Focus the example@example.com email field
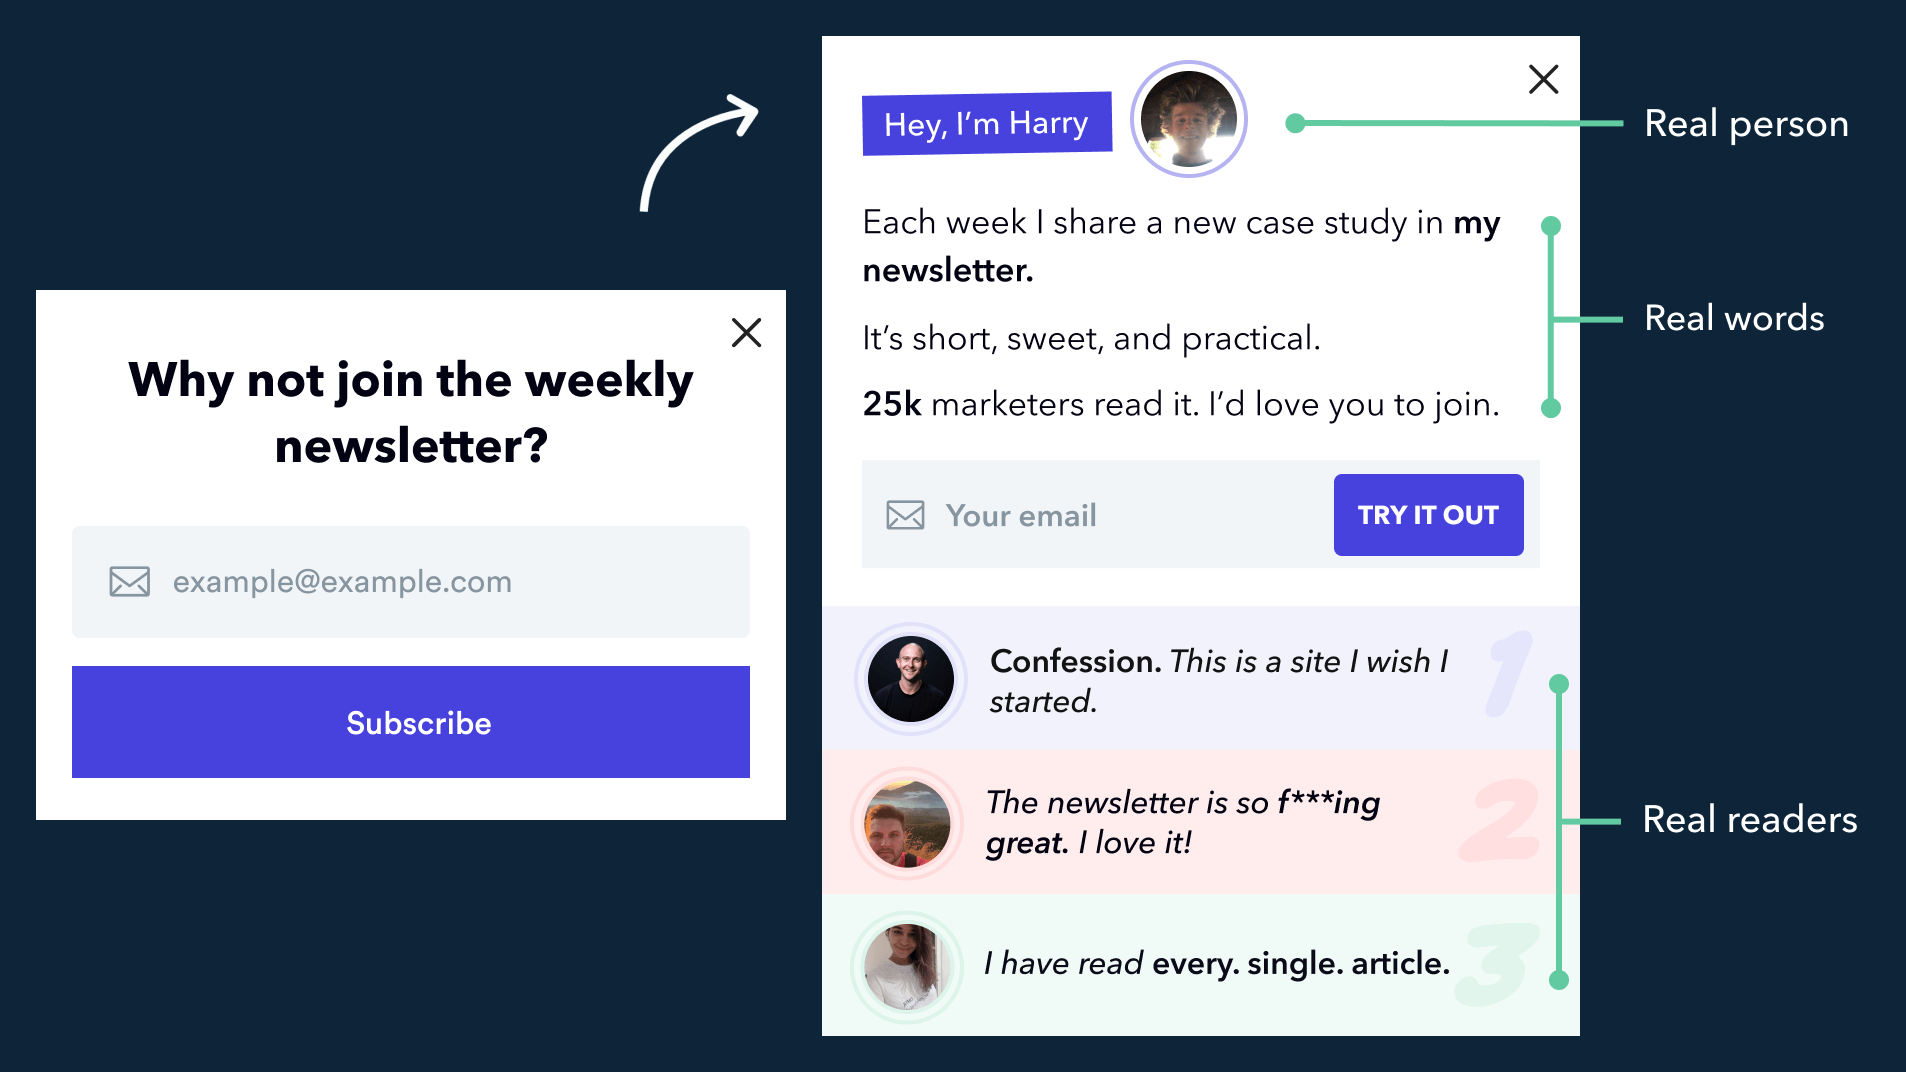Screen dimensions: 1906x1072 [x=411, y=582]
